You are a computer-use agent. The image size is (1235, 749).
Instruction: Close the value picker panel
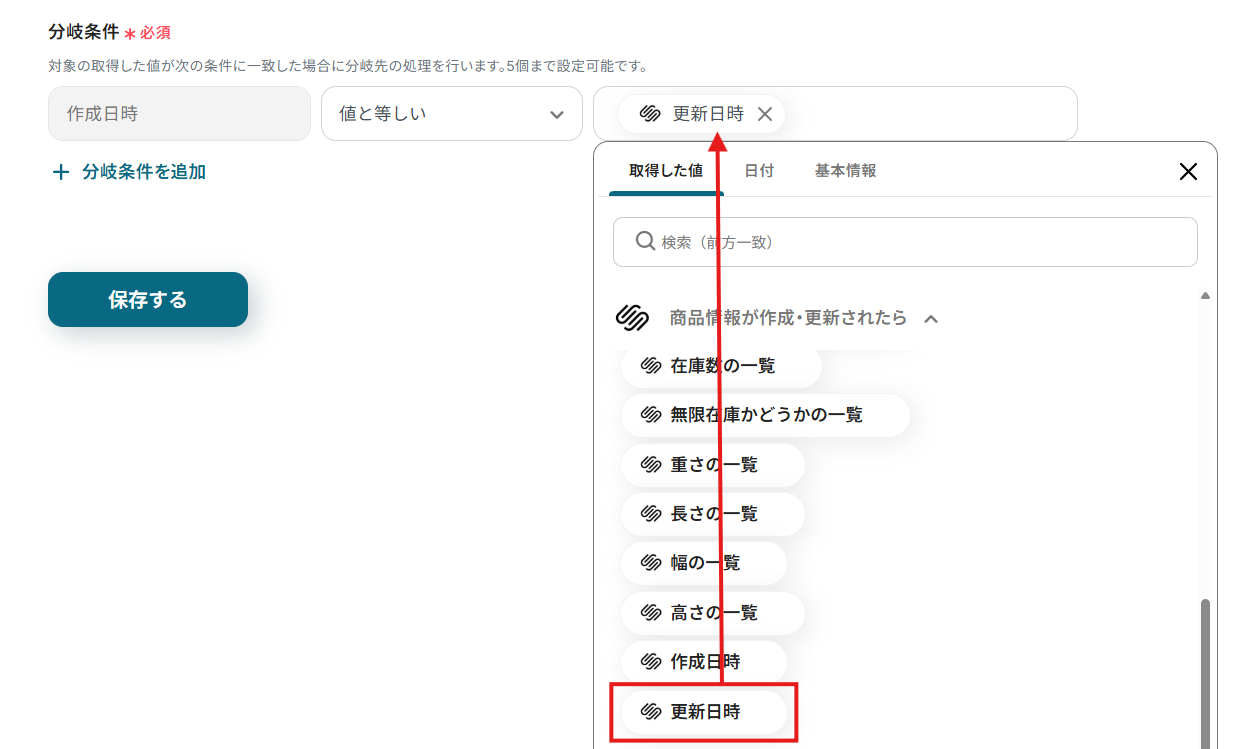(1188, 171)
